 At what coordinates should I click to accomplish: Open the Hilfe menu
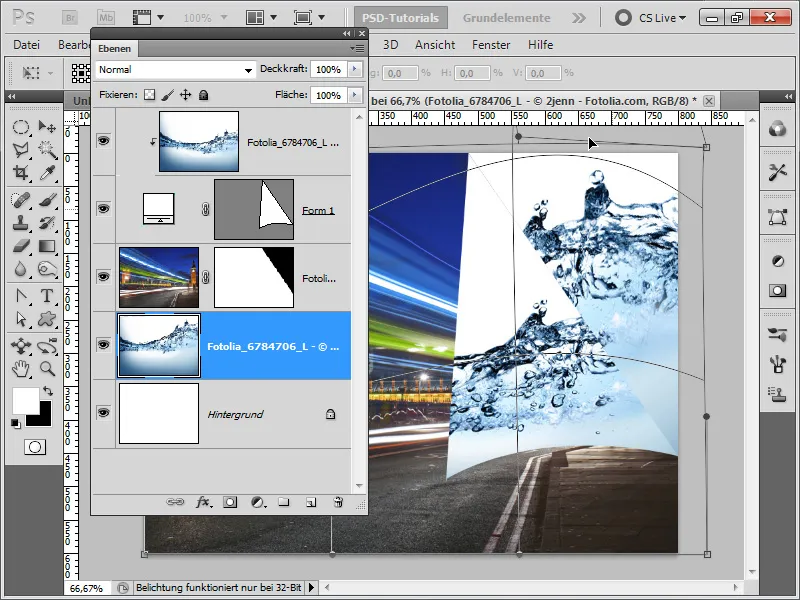[x=540, y=45]
